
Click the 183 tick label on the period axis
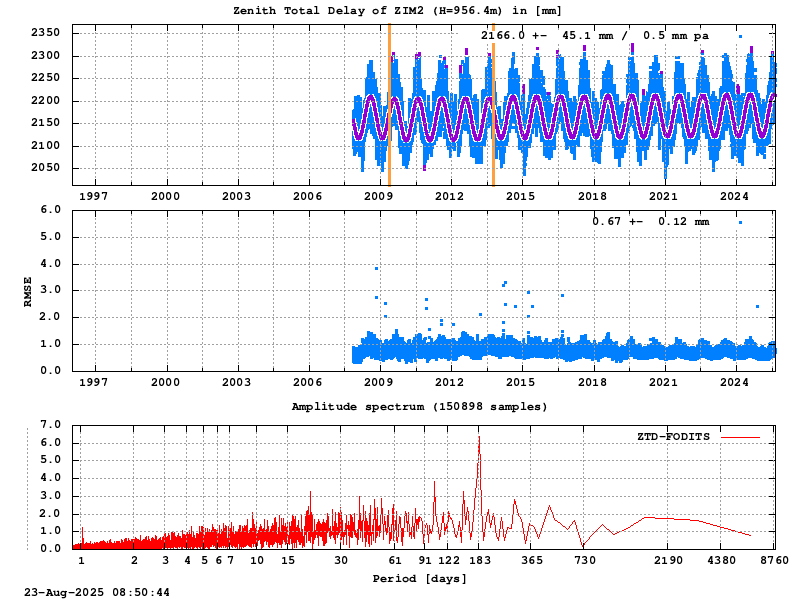click(x=480, y=561)
